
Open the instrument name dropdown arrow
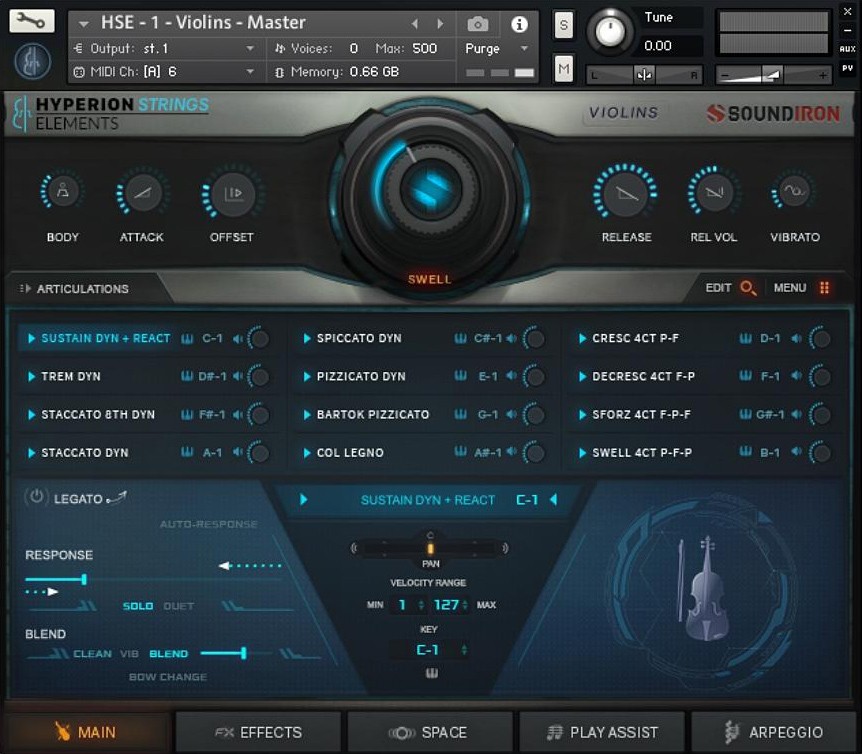click(x=84, y=24)
